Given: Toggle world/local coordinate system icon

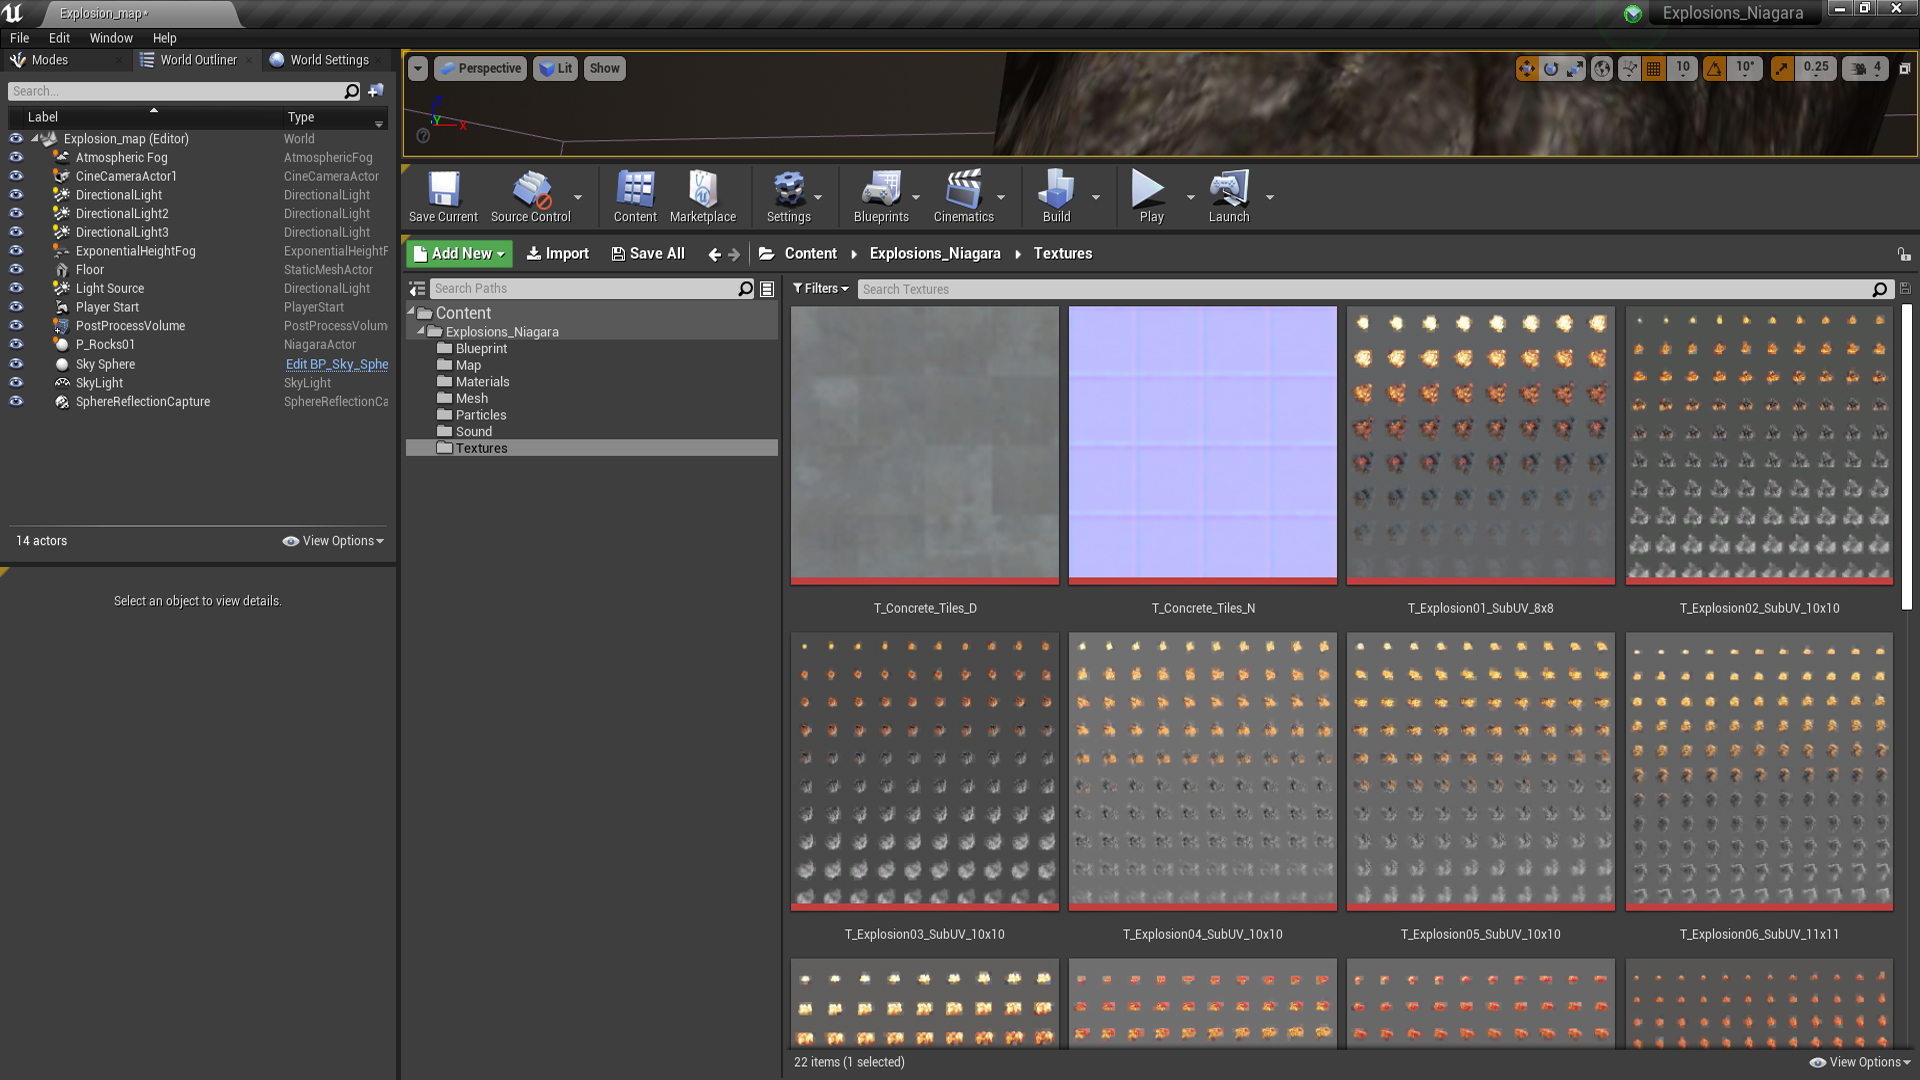Looking at the screenshot, I should [1602, 68].
